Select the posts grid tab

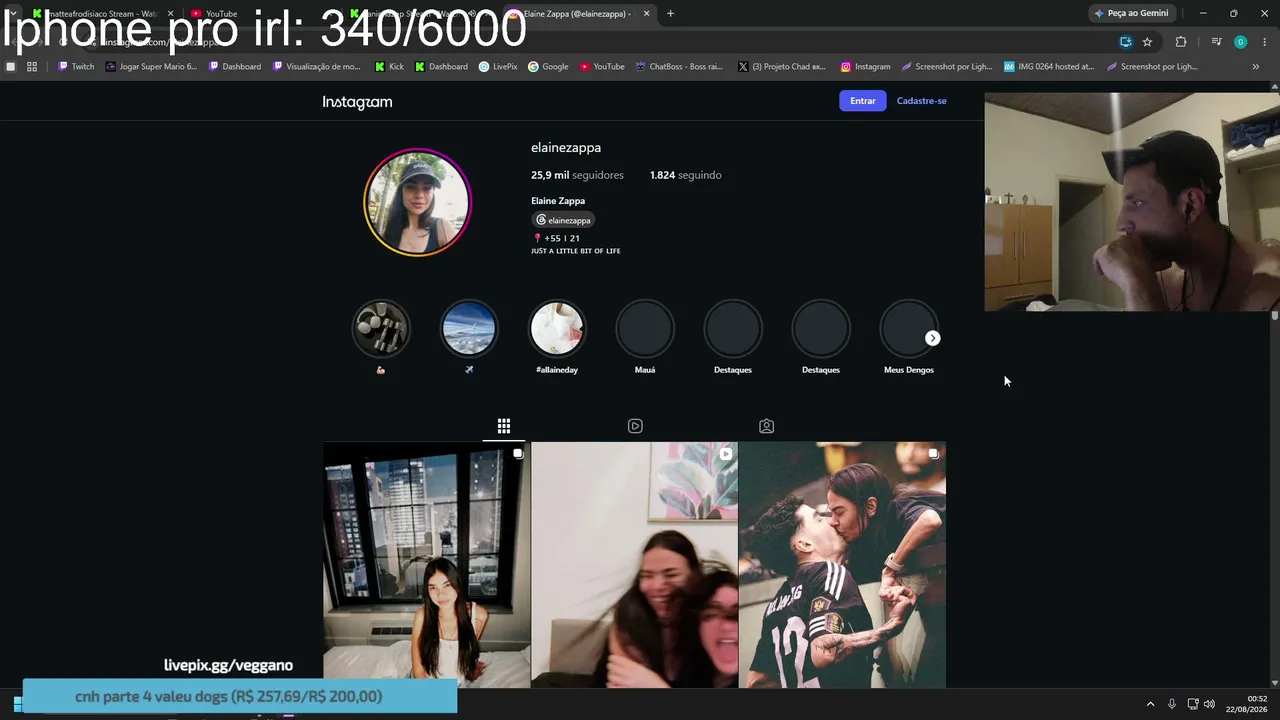[504, 426]
